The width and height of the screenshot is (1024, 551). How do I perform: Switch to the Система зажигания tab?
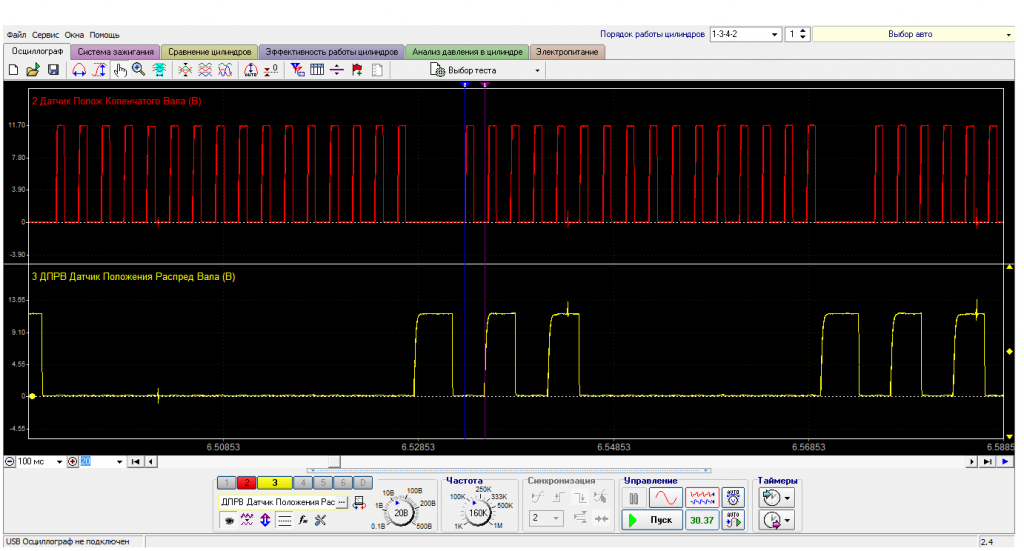tap(116, 52)
